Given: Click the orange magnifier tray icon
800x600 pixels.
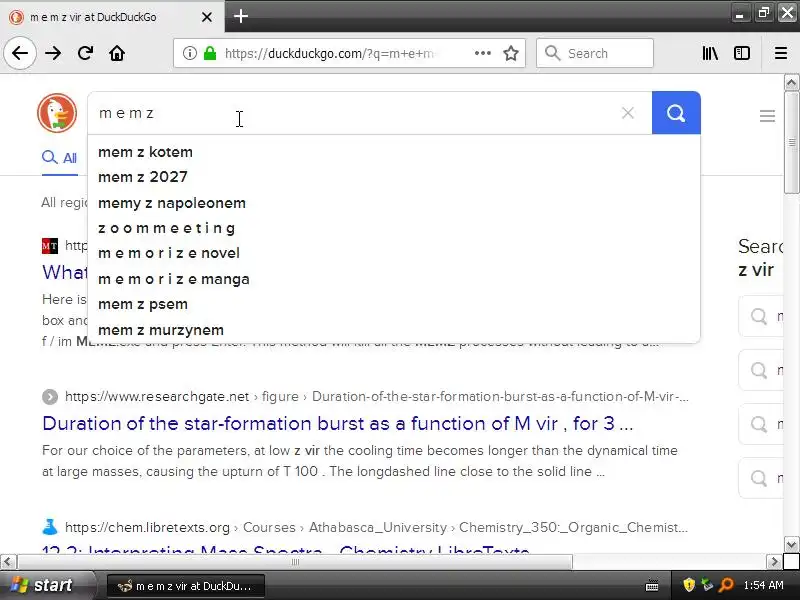Looking at the screenshot, I should click(726, 585).
